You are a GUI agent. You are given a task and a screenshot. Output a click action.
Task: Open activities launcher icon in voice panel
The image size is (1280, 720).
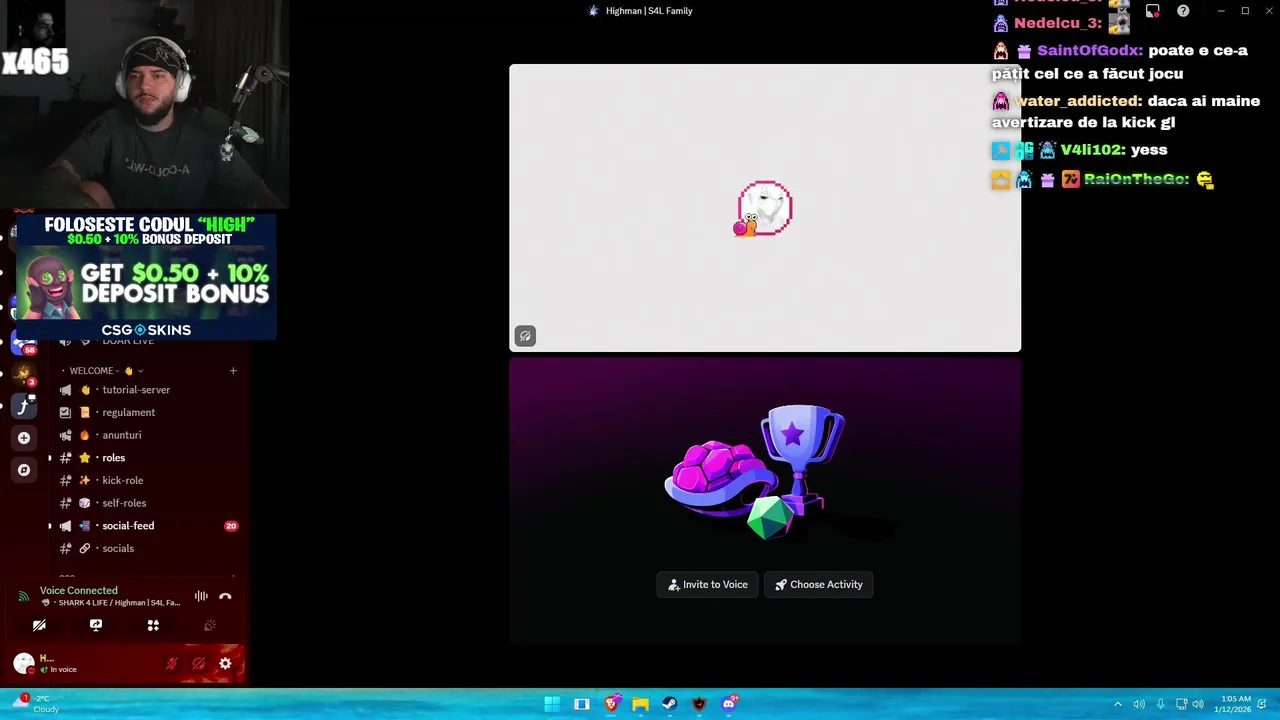(153, 625)
